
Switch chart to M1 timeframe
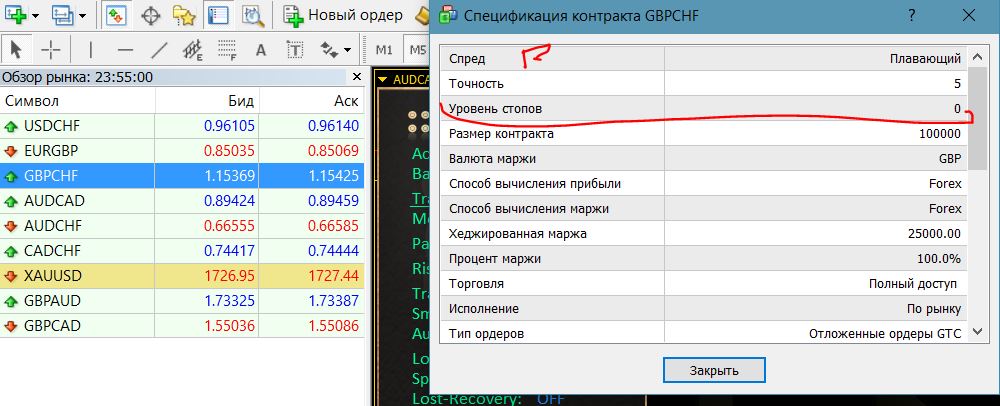[384, 50]
